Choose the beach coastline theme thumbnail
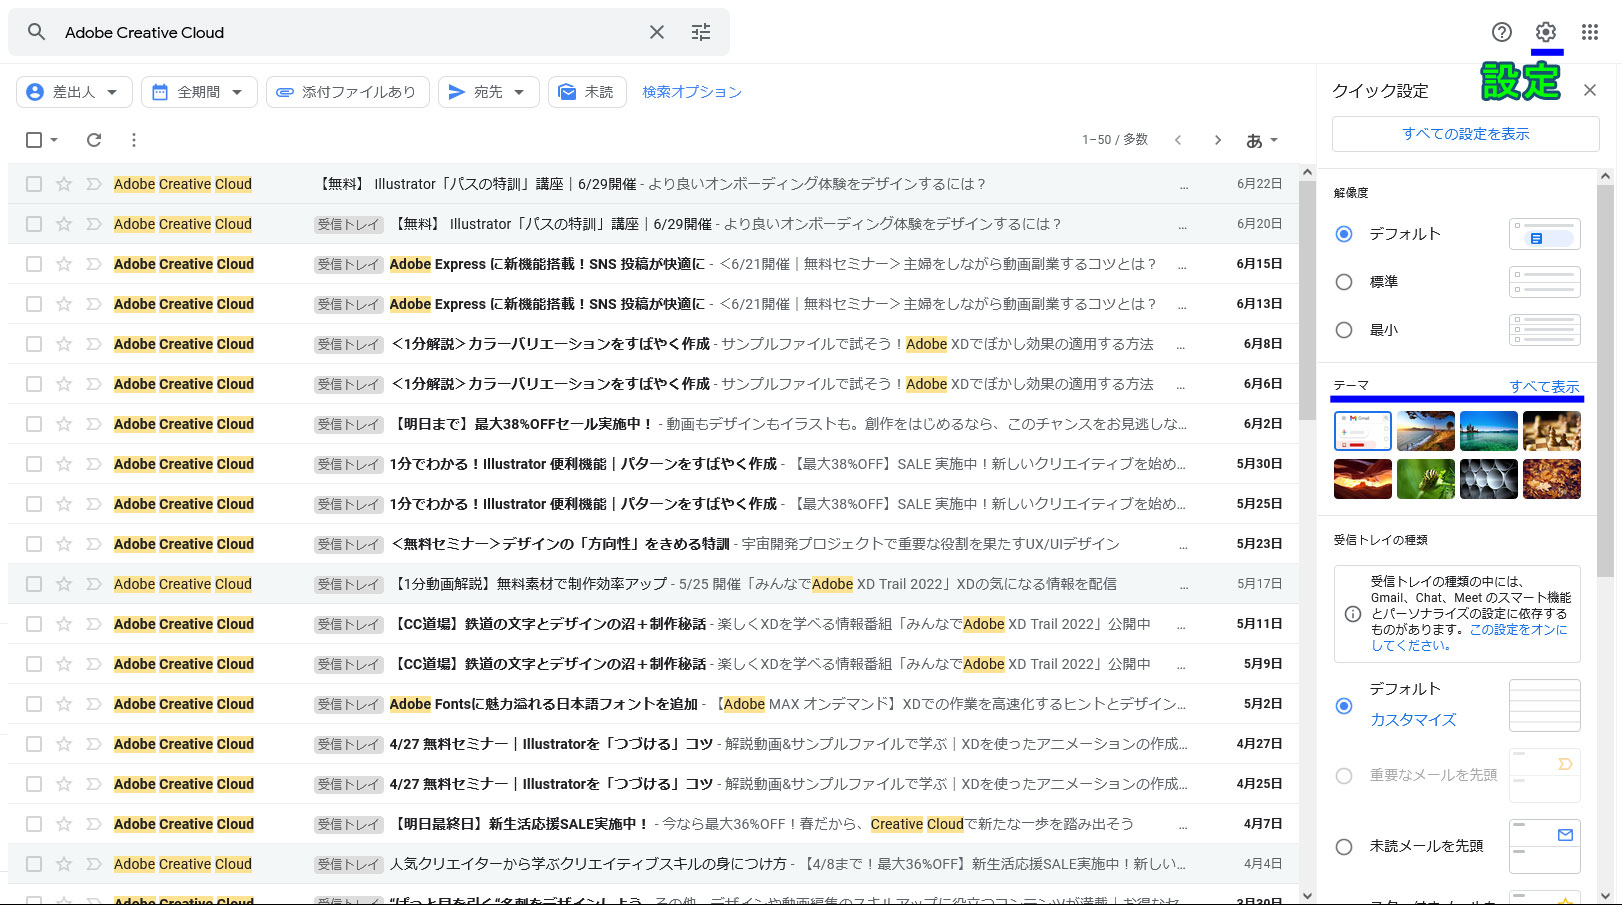Image resolution: width=1622 pixels, height=905 pixels. tap(1425, 431)
